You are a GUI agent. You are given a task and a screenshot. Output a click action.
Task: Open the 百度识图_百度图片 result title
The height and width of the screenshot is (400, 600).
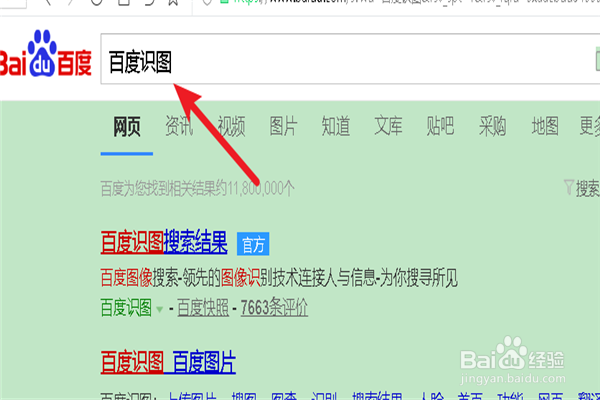pyautogui.click(x=168, y=362)
